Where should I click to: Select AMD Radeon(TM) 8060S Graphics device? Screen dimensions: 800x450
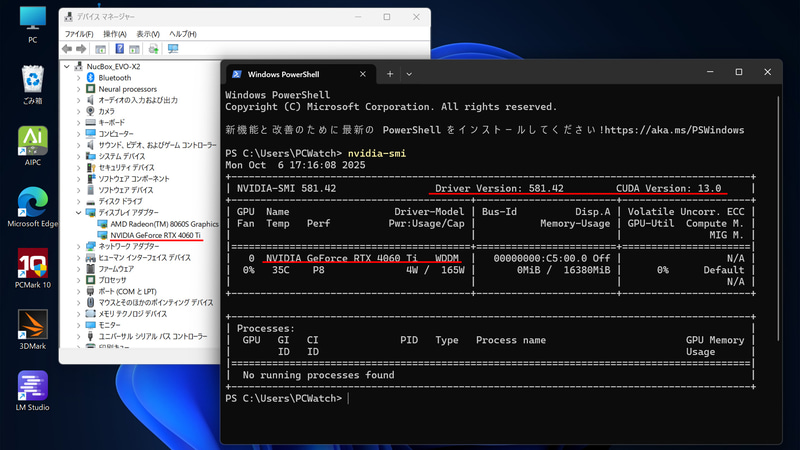click(164, 223)
